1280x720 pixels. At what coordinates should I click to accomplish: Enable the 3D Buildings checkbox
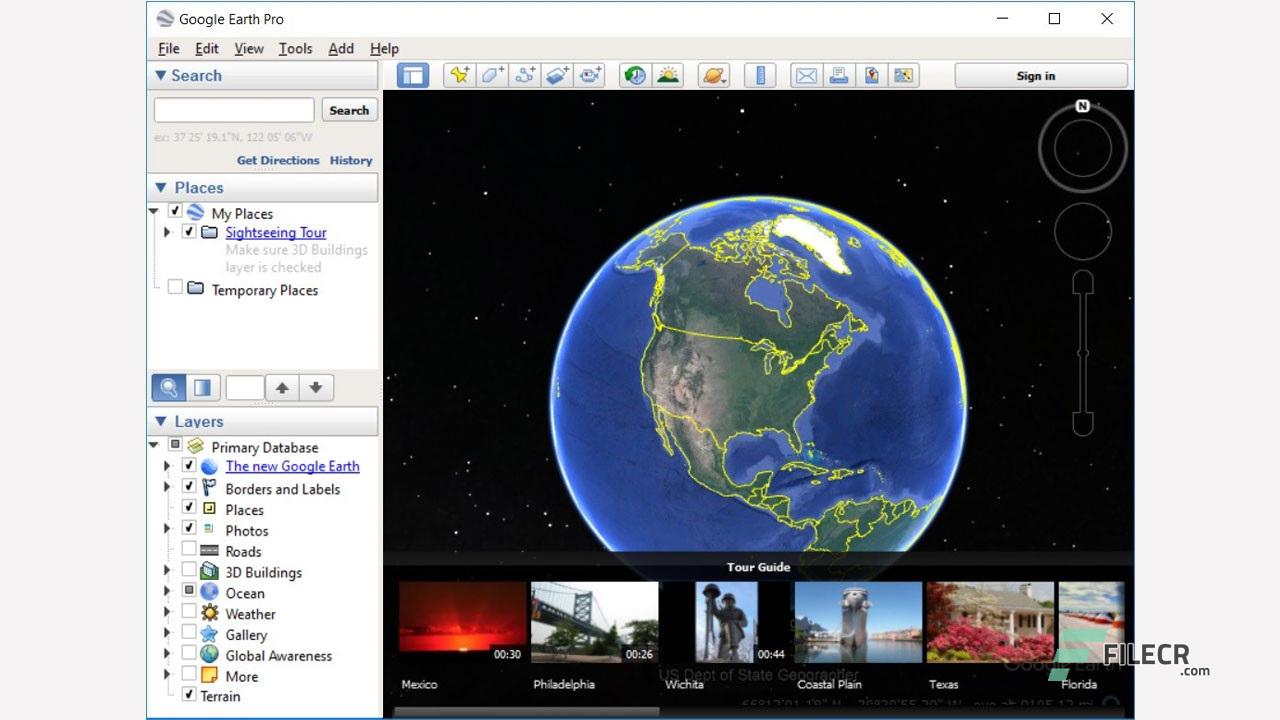pos(188,570)
